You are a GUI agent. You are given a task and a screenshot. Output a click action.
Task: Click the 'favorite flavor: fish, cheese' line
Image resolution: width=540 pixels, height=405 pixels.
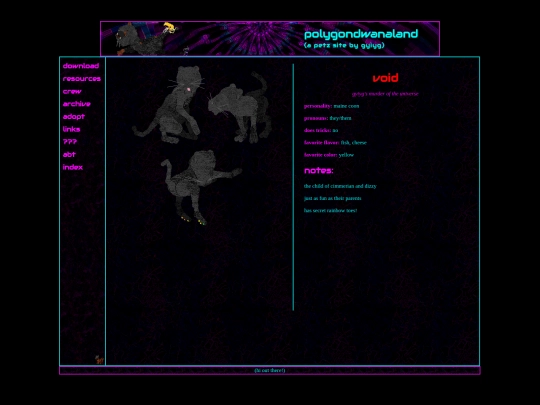tap(335, 143)
